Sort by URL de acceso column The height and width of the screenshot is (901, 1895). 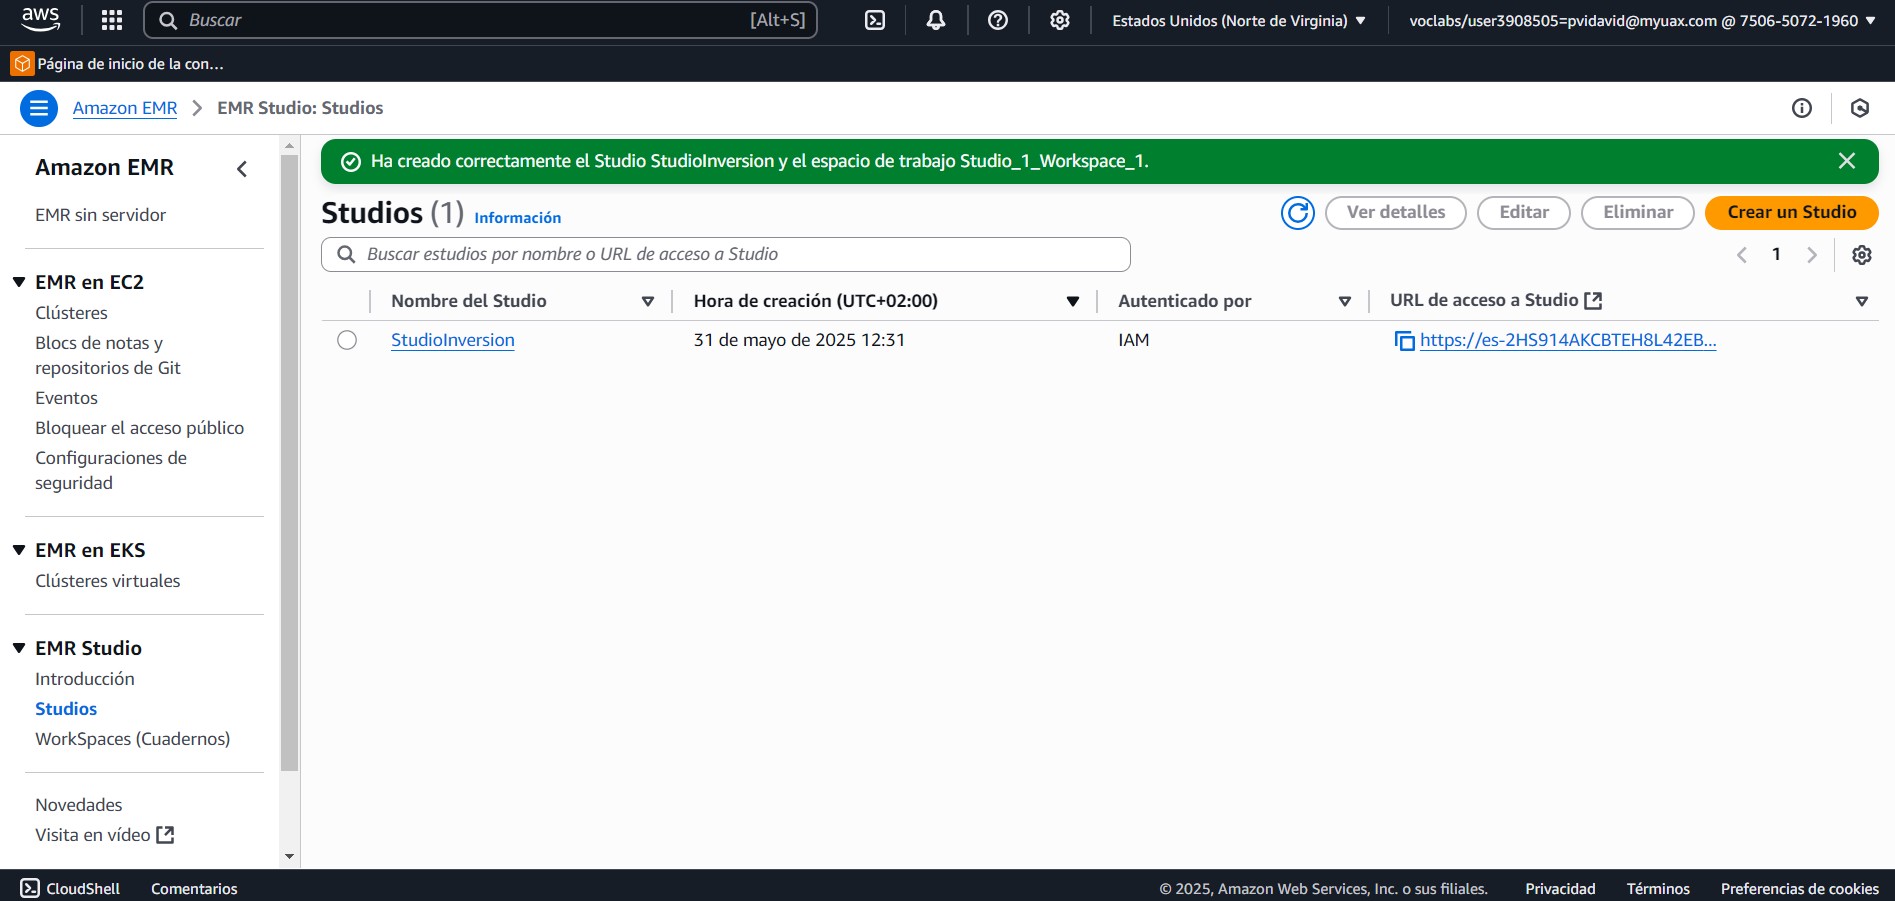point(1862,301)
